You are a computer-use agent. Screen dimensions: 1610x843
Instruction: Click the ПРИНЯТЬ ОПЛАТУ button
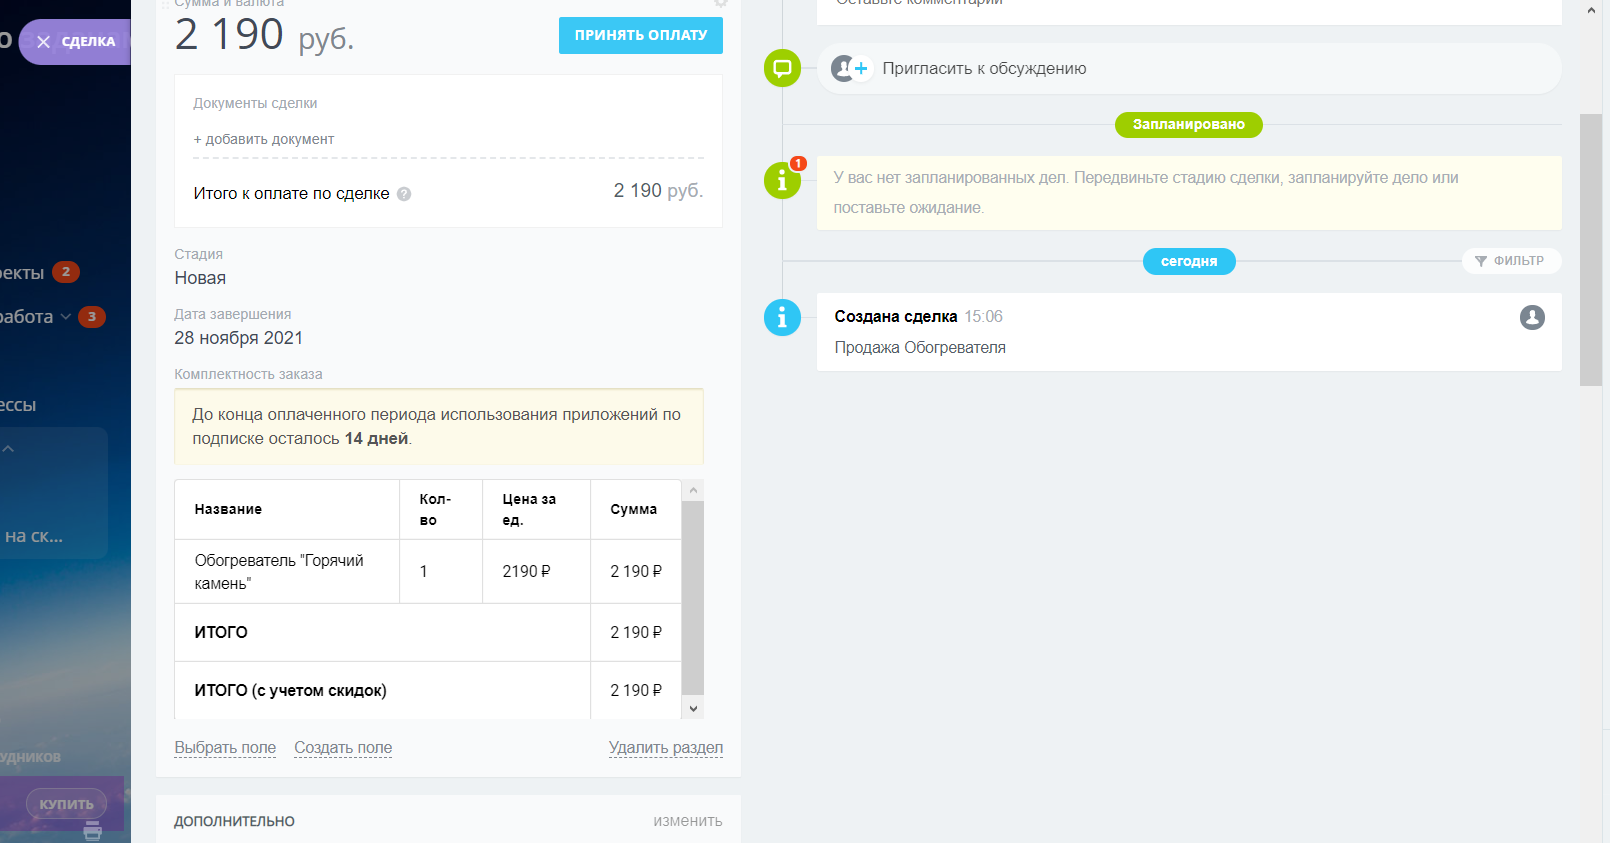click(641, 35)
